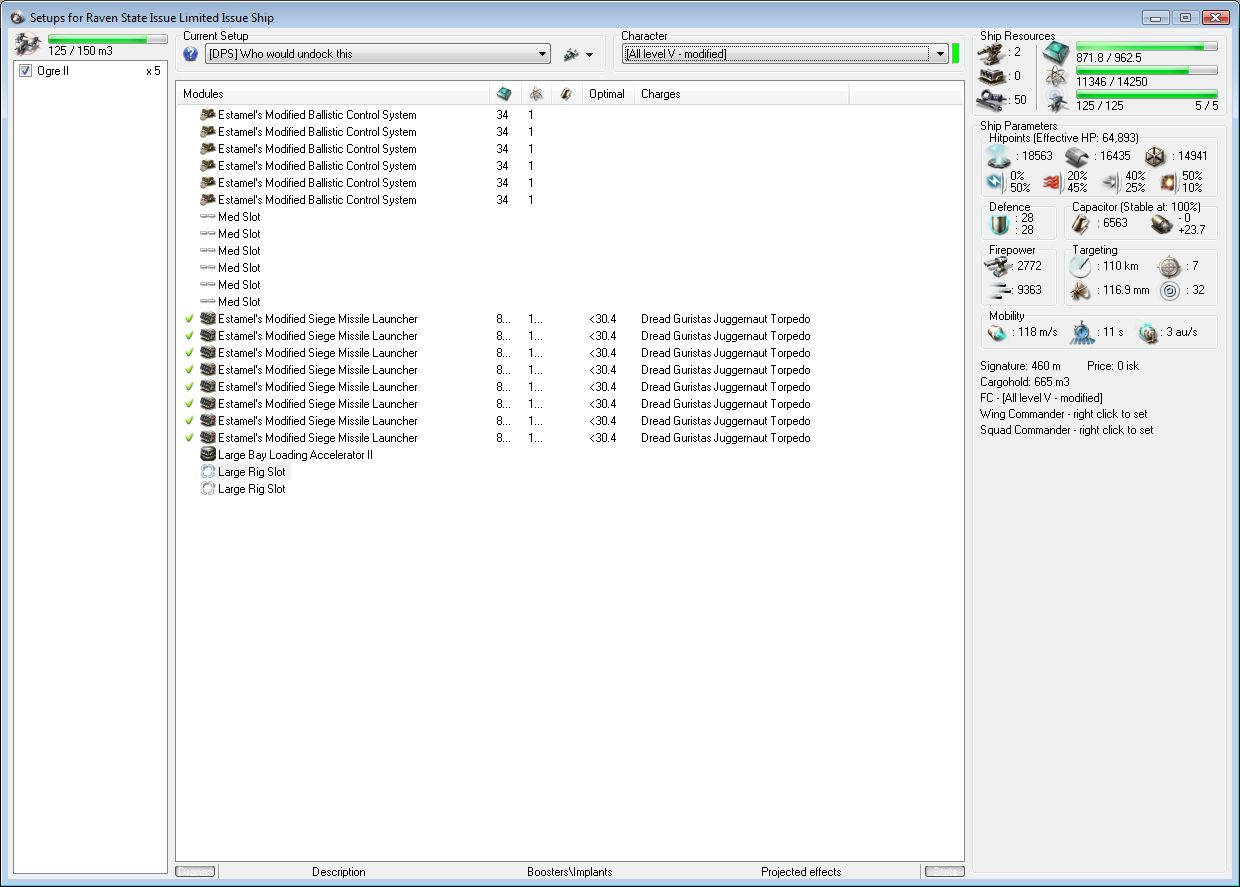
Task: Click the powergrid icon by 11346 / 14250
Action: (x=1056, y=76)
